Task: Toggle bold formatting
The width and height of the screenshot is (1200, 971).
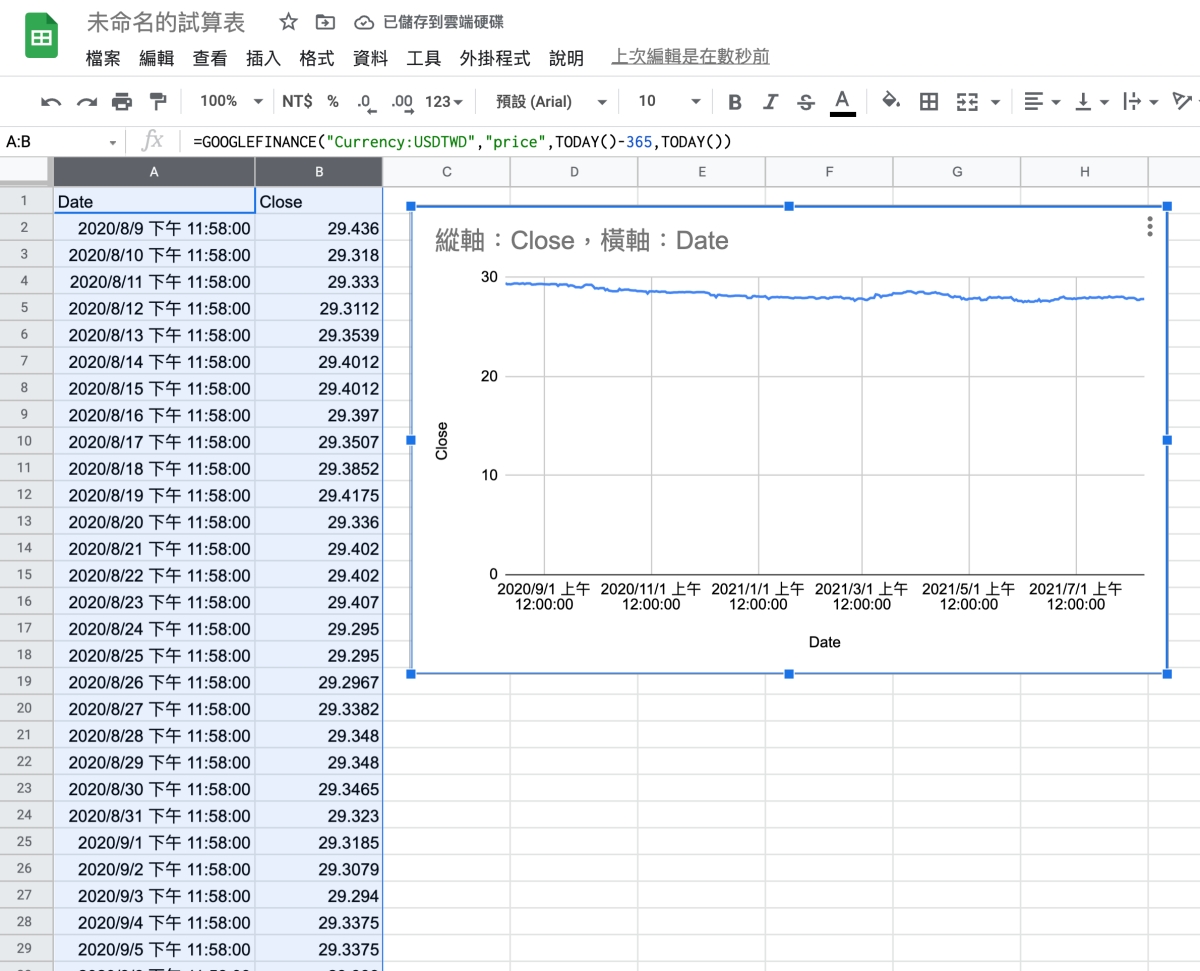Action: tap(735, 102)
